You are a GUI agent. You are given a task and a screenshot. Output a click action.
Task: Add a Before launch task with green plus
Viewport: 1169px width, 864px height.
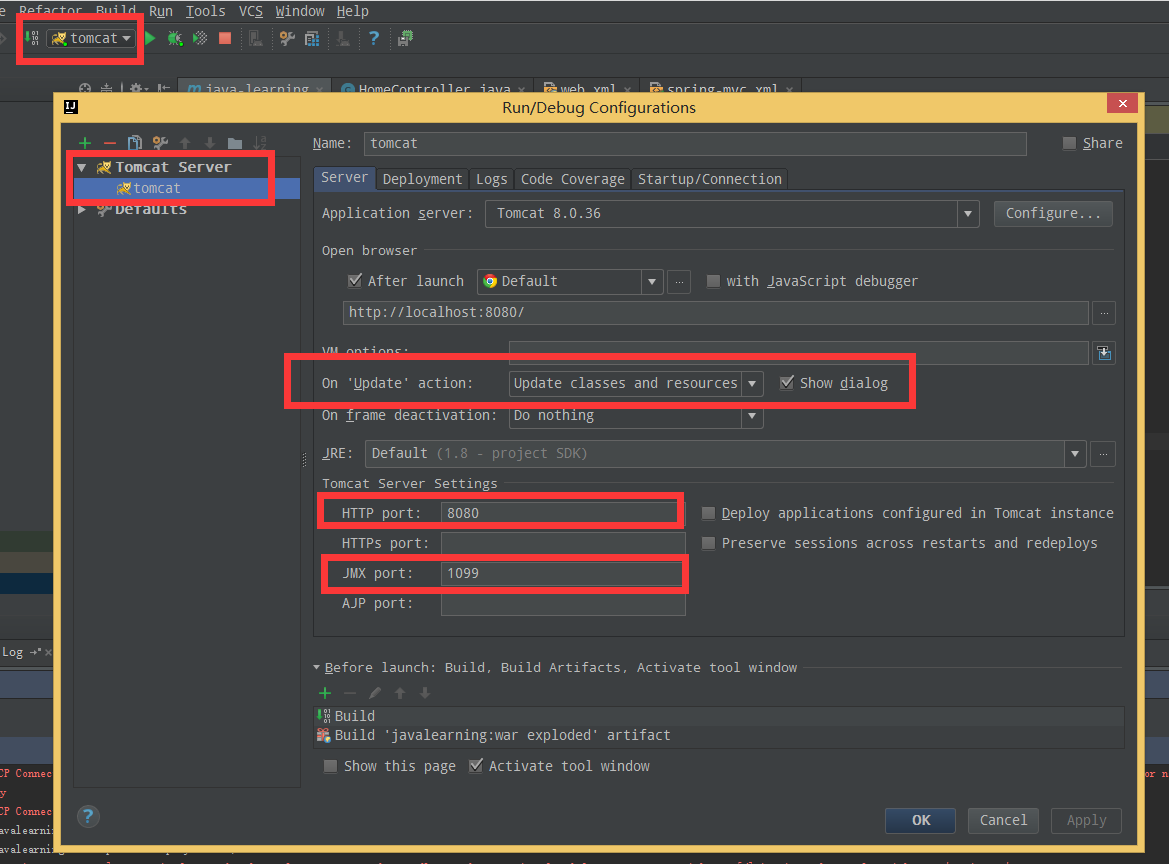point(325,693)
